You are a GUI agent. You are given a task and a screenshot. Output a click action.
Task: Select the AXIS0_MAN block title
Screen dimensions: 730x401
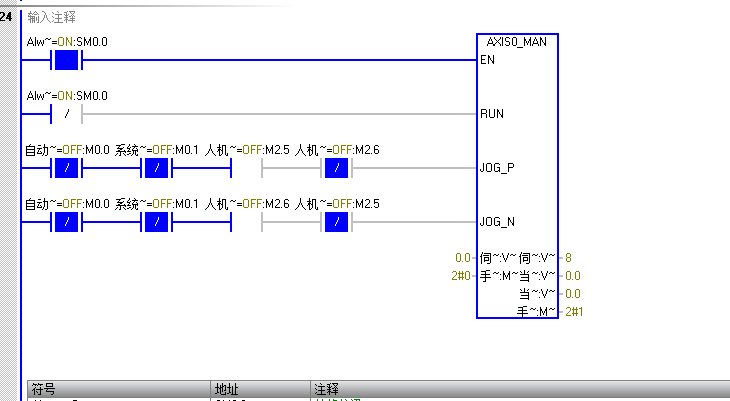tap(517, 43)
